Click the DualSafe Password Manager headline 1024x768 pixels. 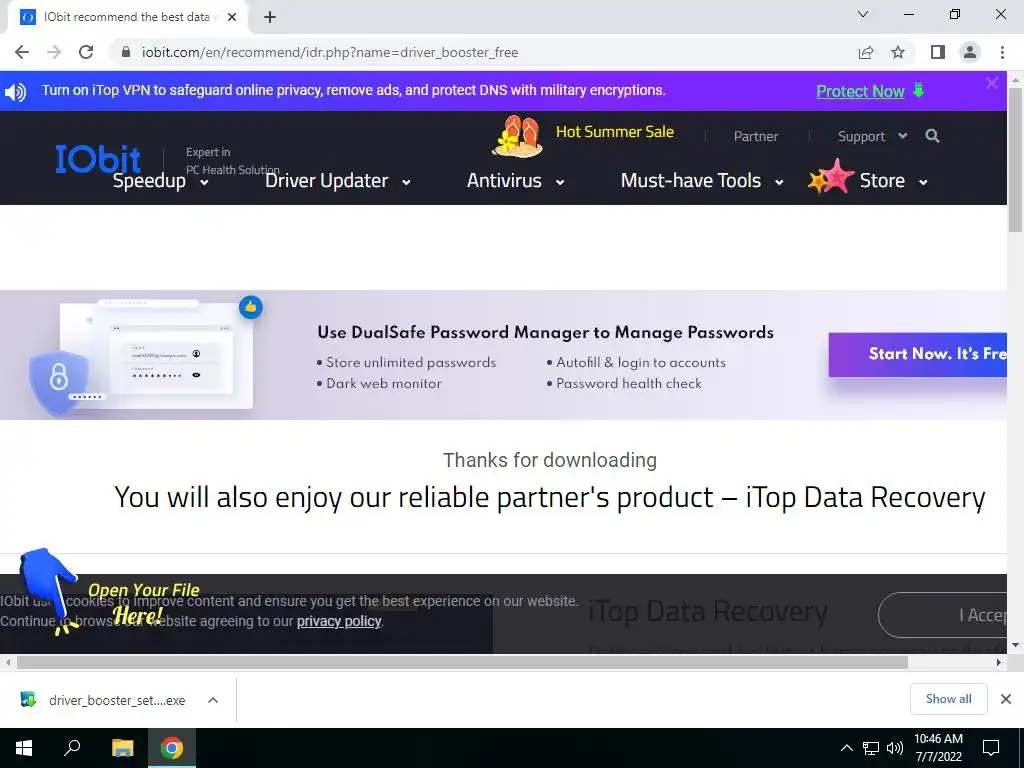pos(545,332)
